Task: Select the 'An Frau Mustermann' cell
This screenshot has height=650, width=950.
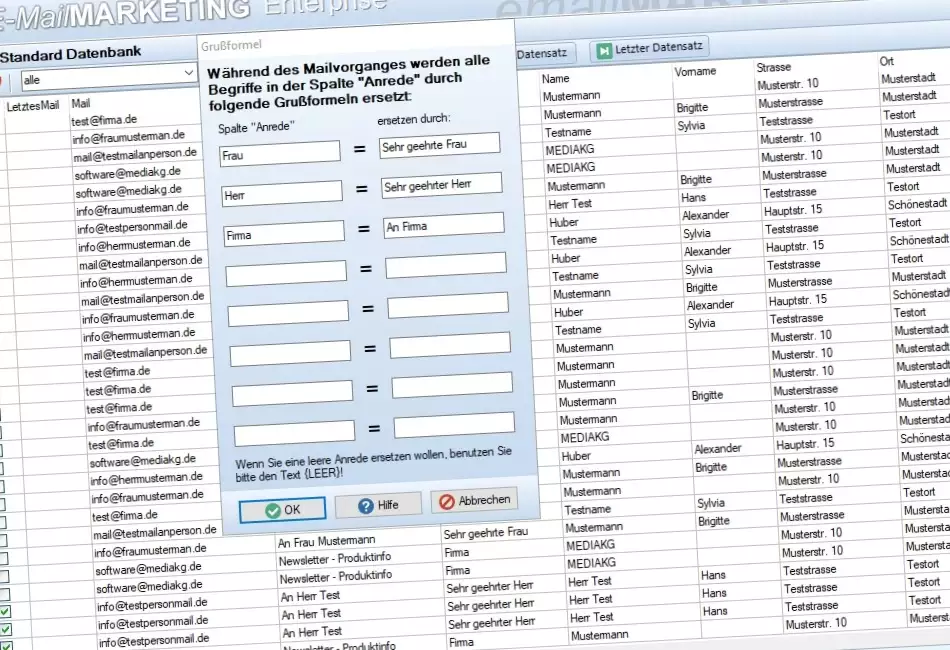Action: (327, 541)
